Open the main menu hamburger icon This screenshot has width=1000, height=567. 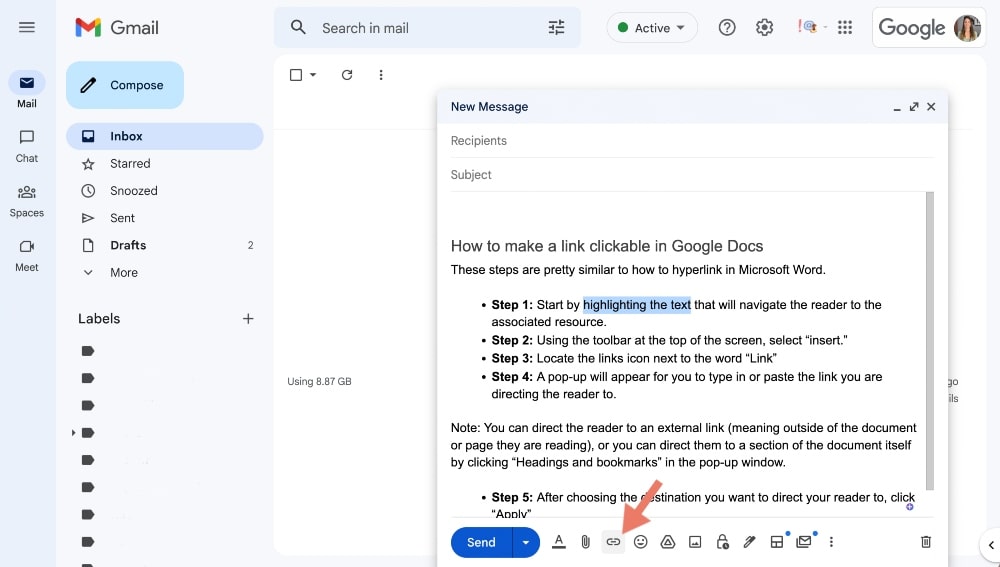27,27
